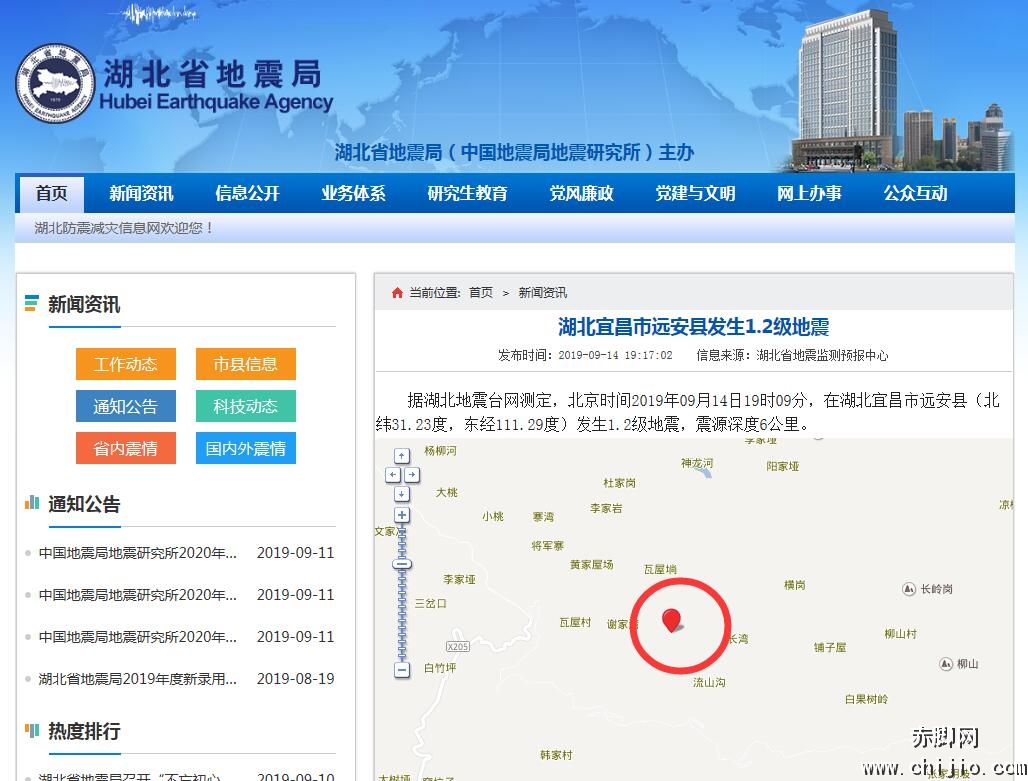The image size is (1028, 781).
Task: Click the 首页 breadcrumb link
Action: tap(481, 293)
